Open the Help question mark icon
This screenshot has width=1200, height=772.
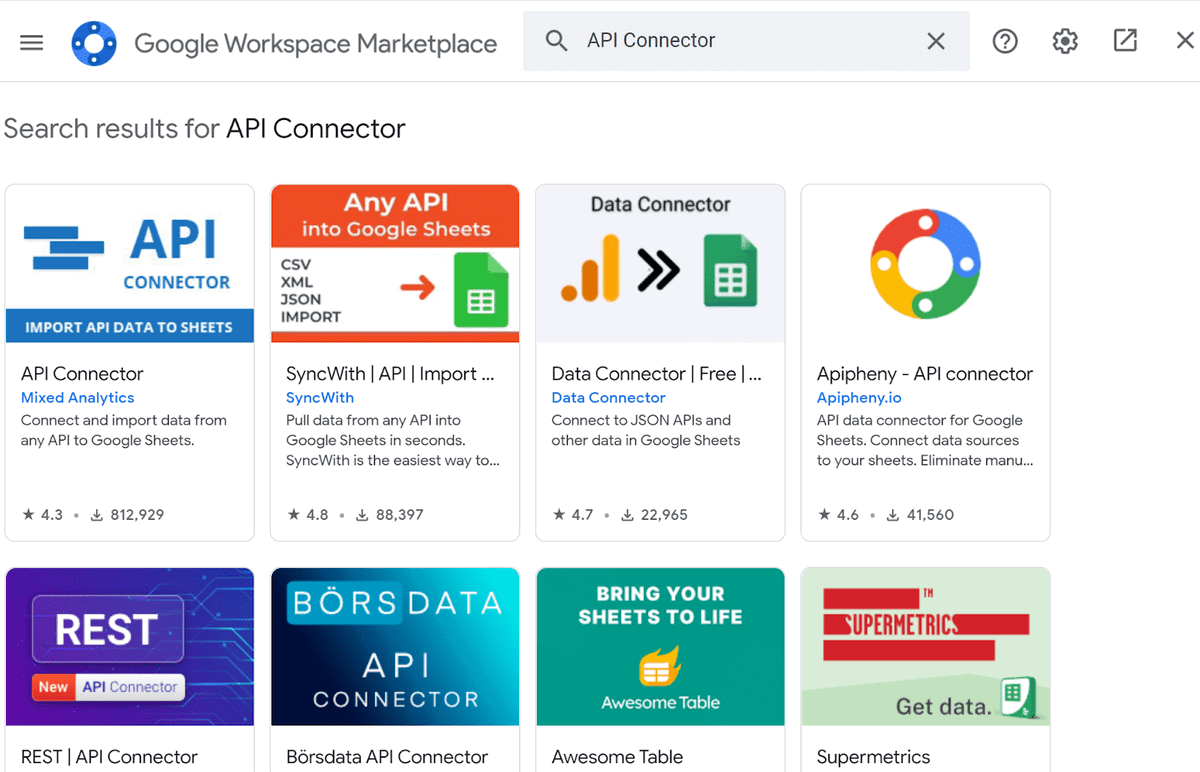pyautogui.click(x=1005, y=41)
